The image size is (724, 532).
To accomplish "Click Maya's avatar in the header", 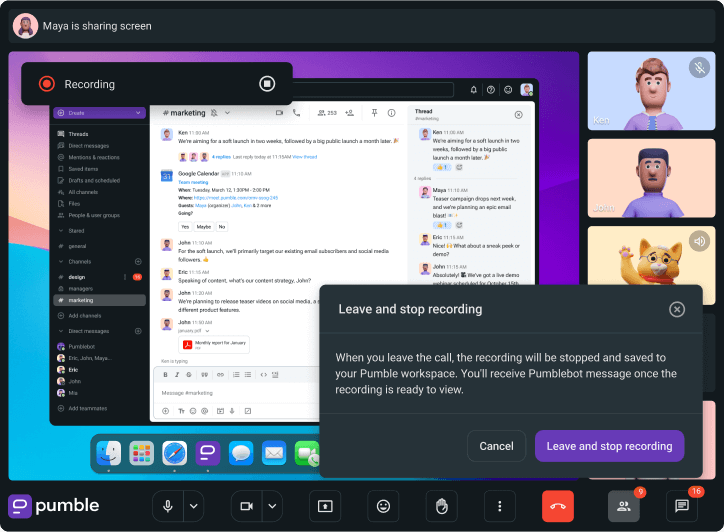I will click(25, 26).
